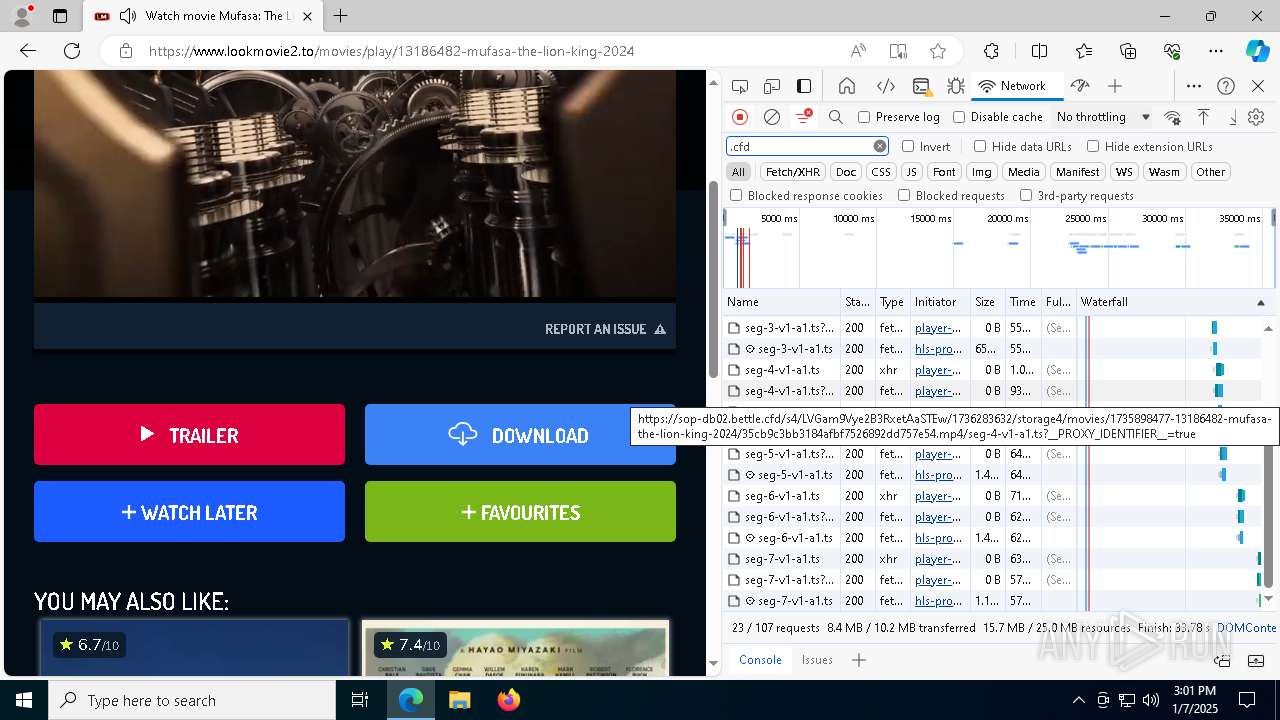Click the FAVOURITES button
The height and width of the screenshot is (720, 1280).
pos(520,512)
